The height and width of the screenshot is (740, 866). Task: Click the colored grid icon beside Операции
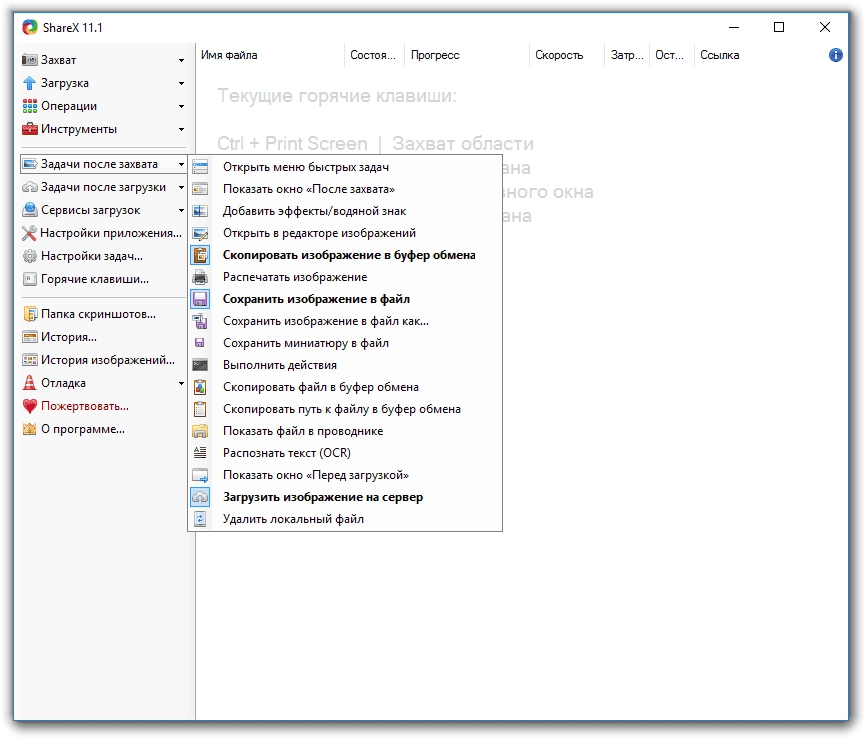29,106
